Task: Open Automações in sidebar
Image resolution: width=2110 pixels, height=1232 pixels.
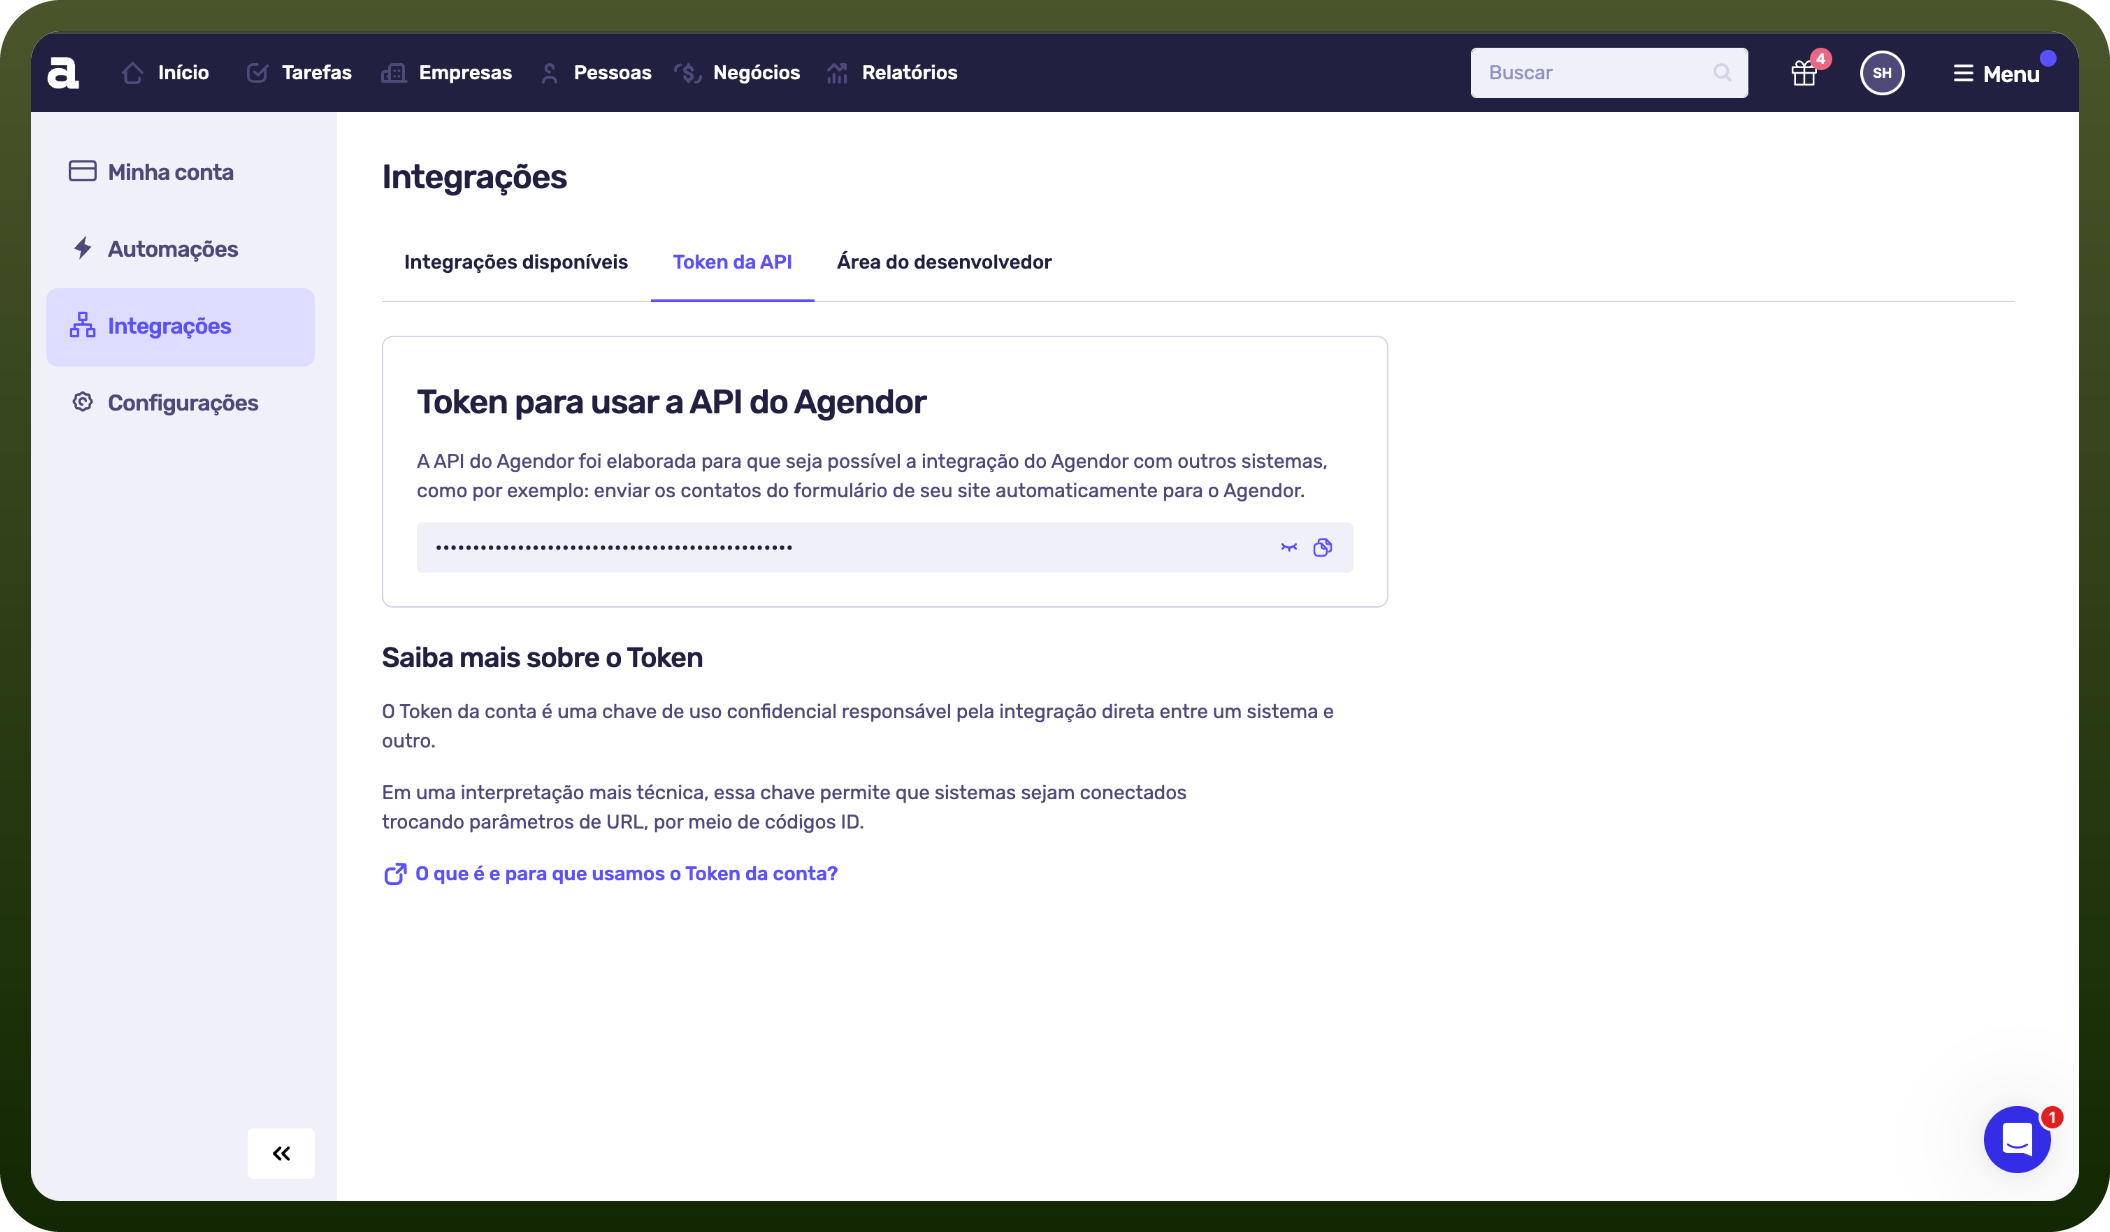Action: (180, 249)
